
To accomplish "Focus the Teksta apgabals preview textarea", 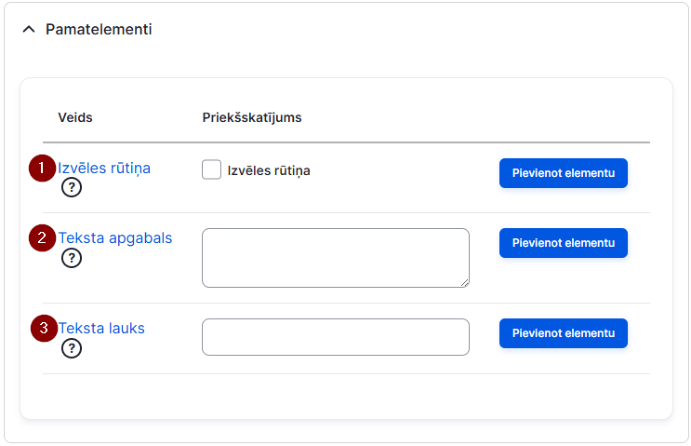I will pos(336,258).
